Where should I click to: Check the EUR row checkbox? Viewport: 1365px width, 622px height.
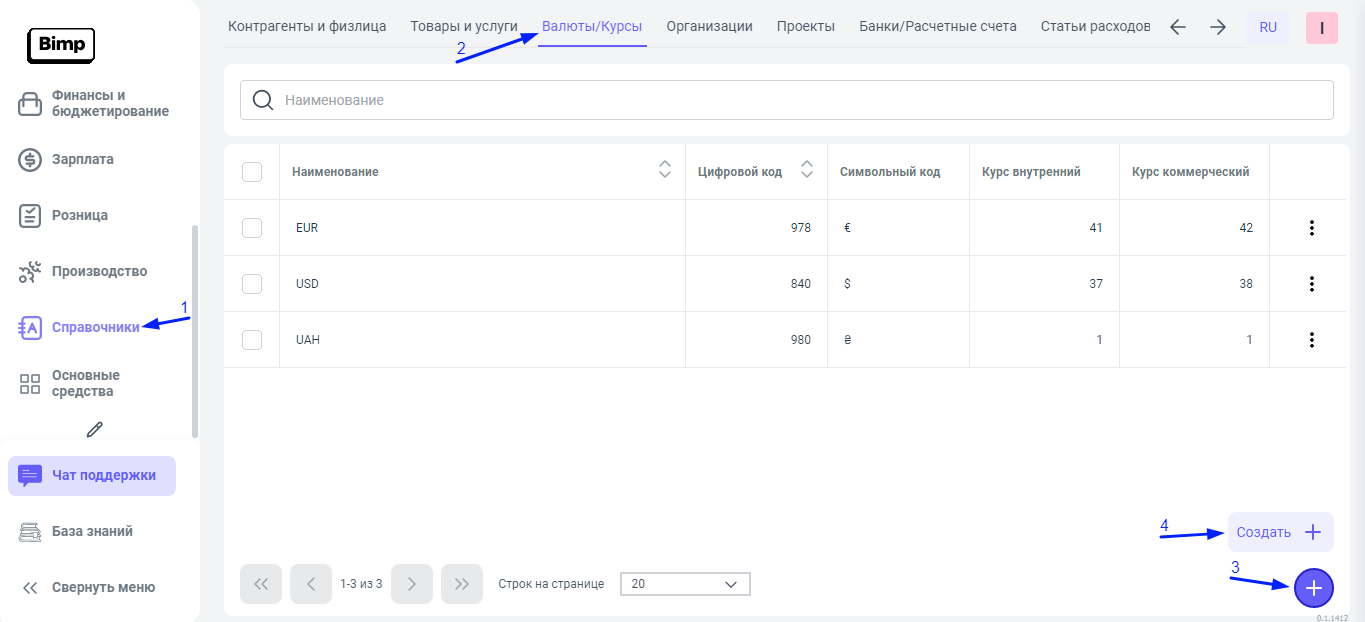252,228
